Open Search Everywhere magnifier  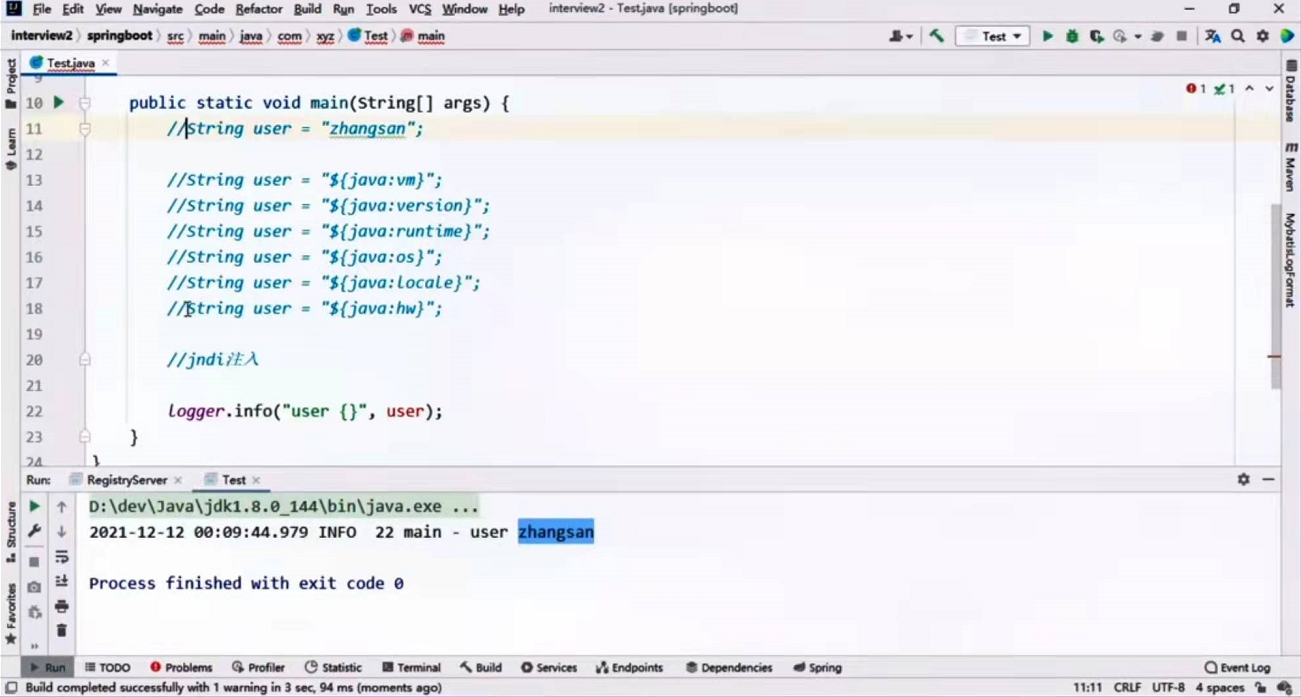1238,36
